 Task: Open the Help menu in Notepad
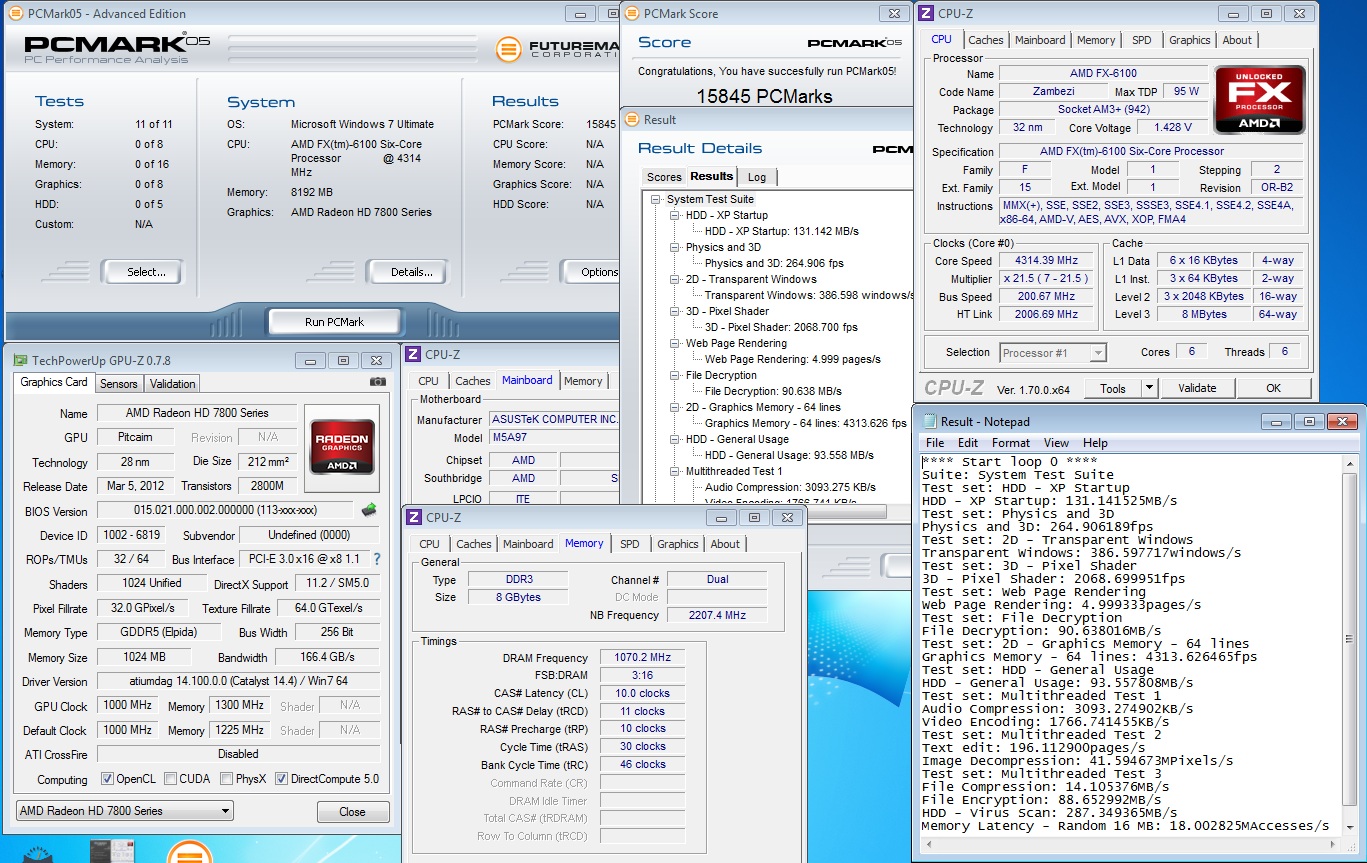tap(1095, 443)
